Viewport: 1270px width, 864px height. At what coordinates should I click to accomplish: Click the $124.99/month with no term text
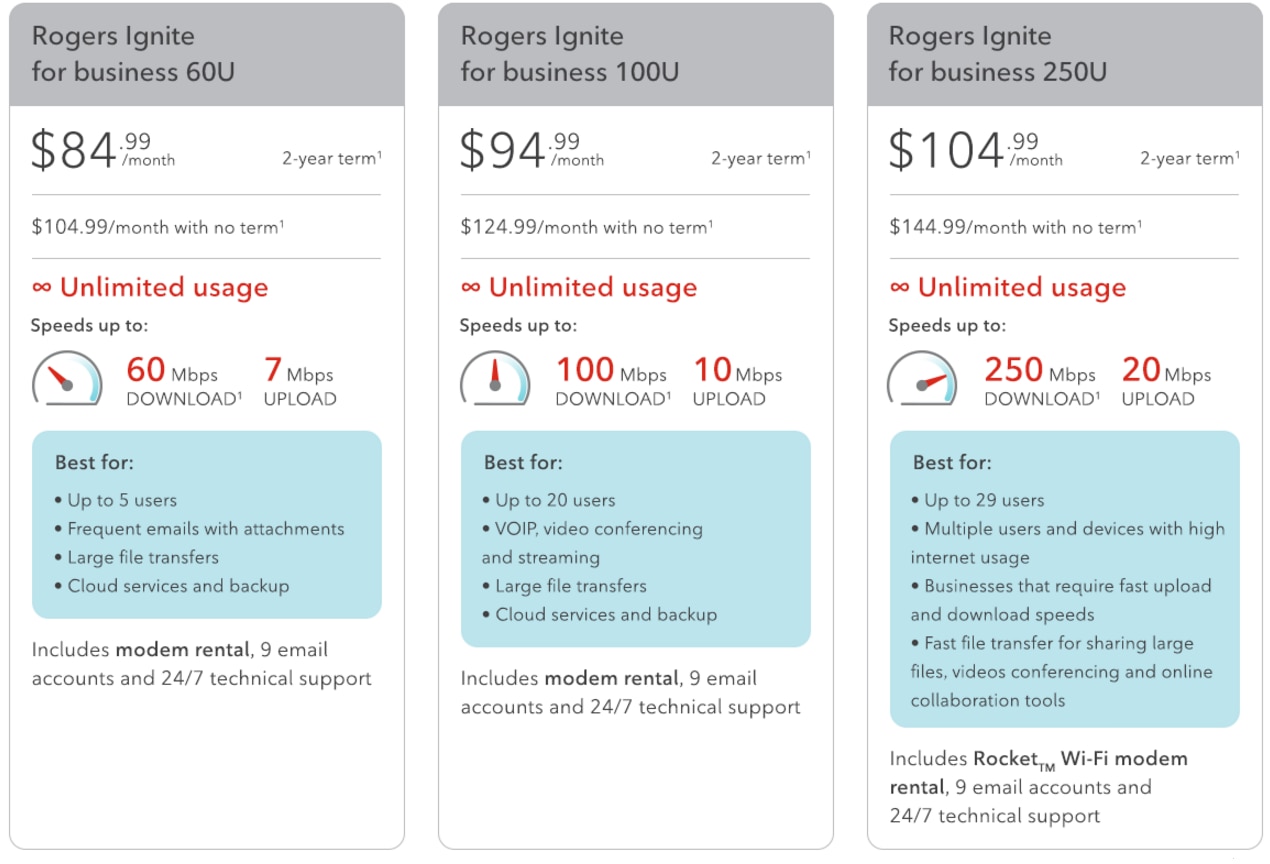pyautogui.click(x=586, y=228)
